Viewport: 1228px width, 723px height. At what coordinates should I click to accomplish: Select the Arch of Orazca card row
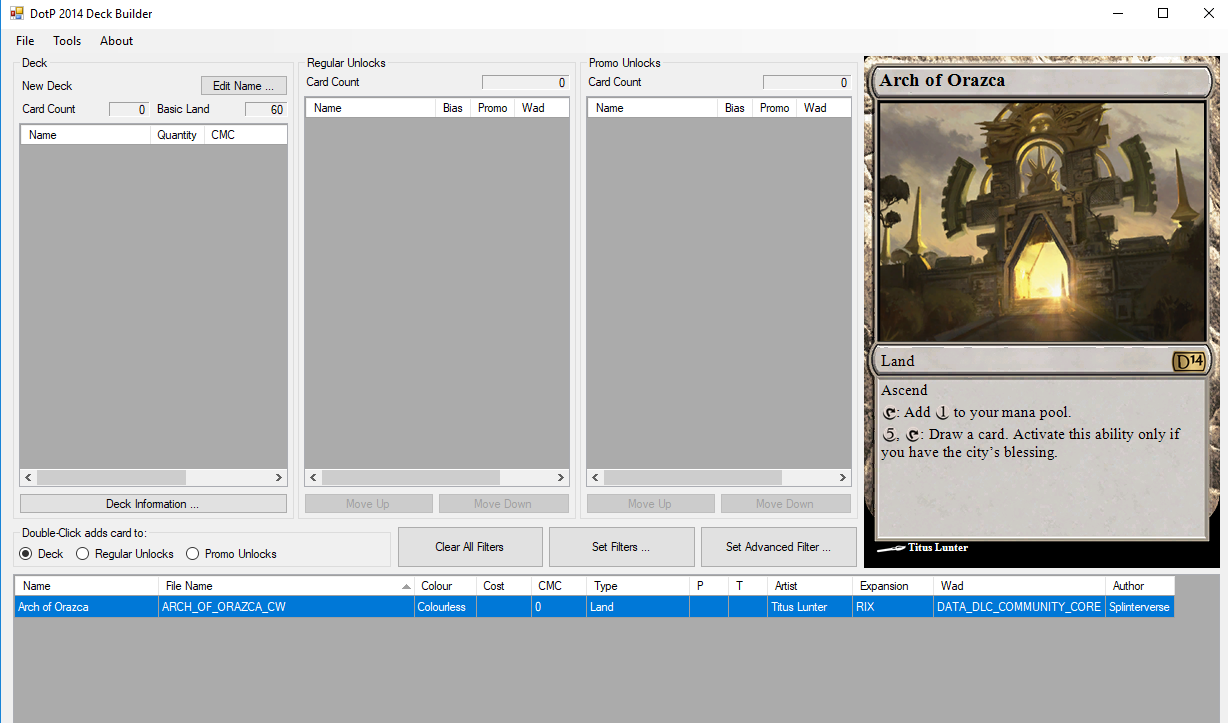click(x=594, y=607)
